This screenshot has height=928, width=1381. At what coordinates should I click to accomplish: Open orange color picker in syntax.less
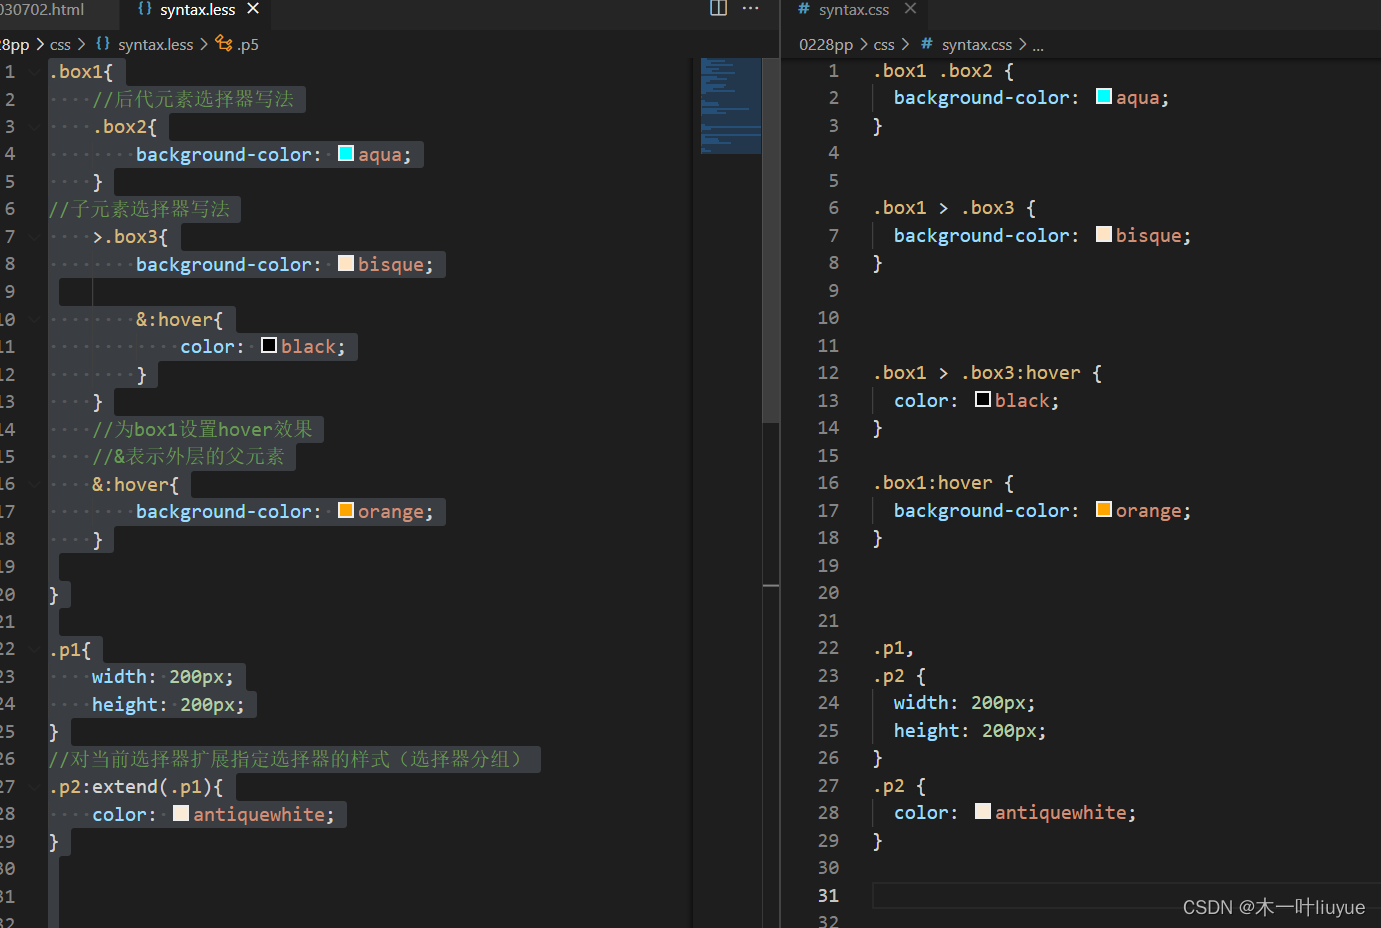coord(346,511)
